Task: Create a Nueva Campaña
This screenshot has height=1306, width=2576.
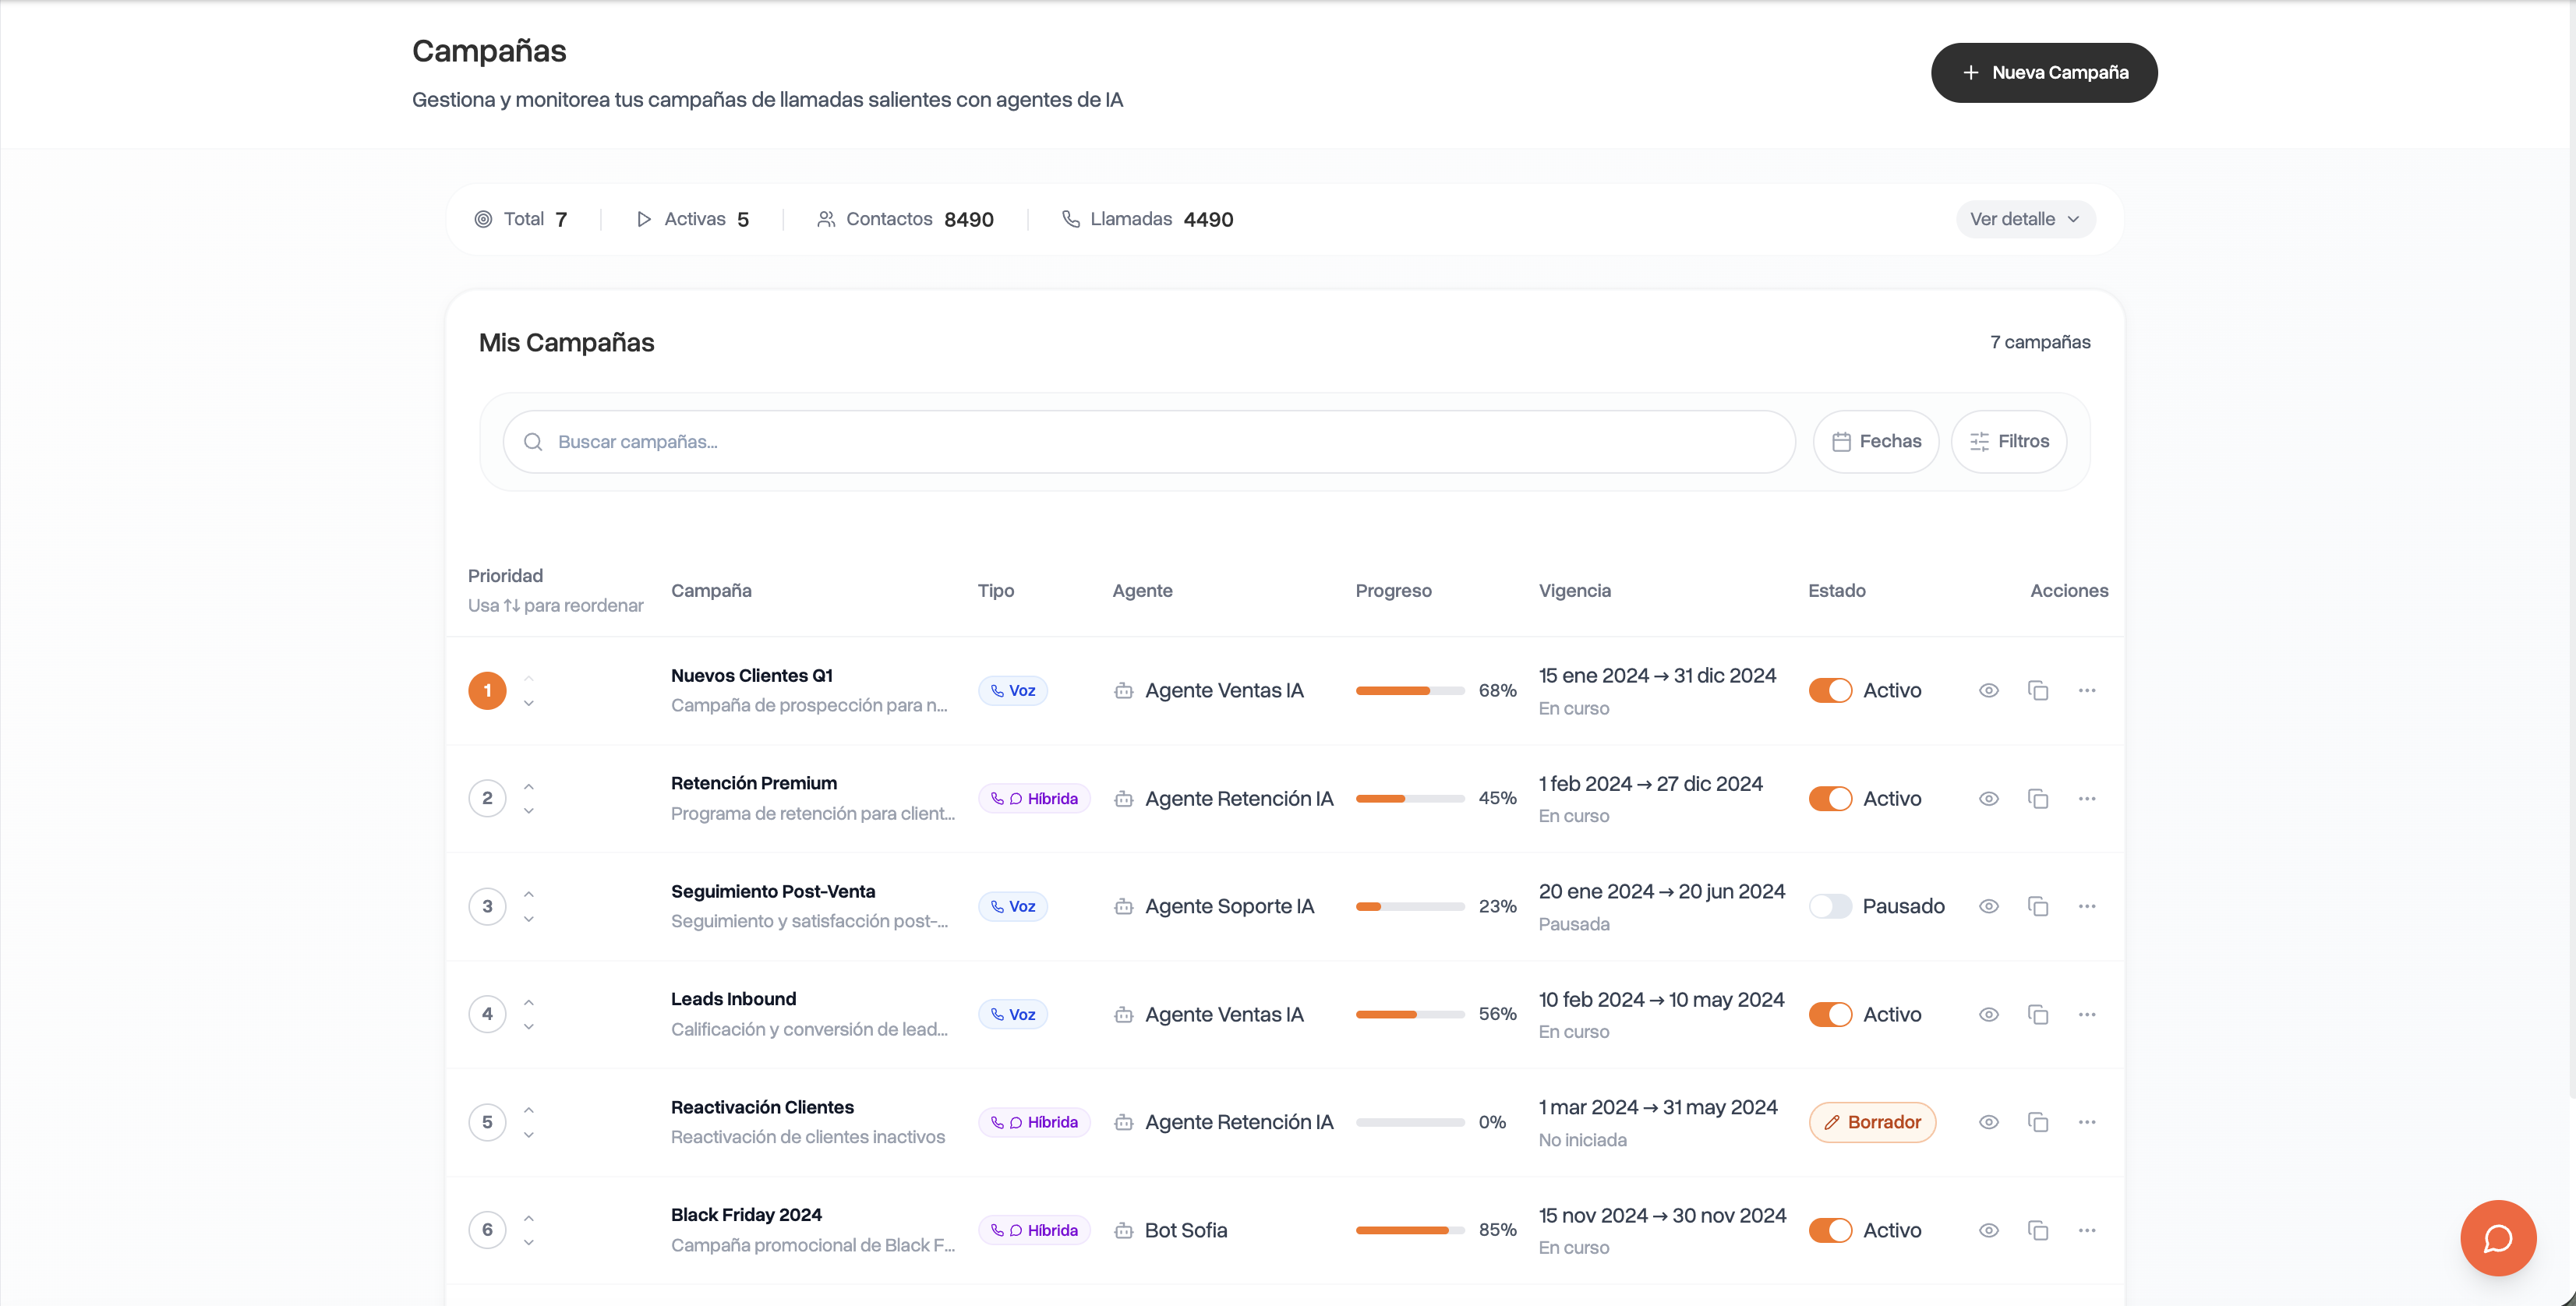Action: pyautogui.click(x=2043, y=72)
